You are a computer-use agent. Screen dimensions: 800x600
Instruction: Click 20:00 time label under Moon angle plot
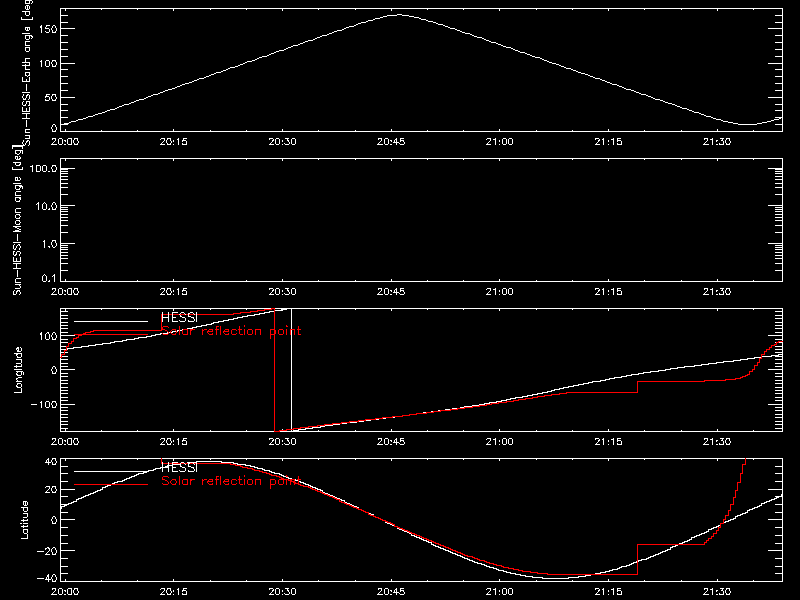click(65, 291)
